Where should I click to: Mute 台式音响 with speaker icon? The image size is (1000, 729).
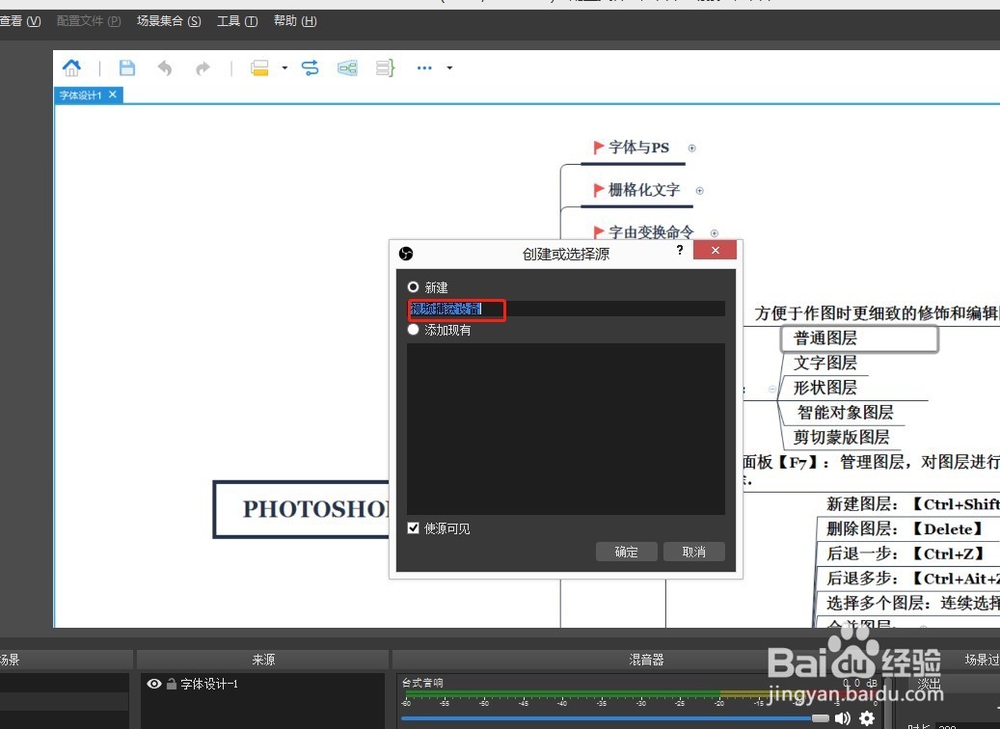[842, 718]
